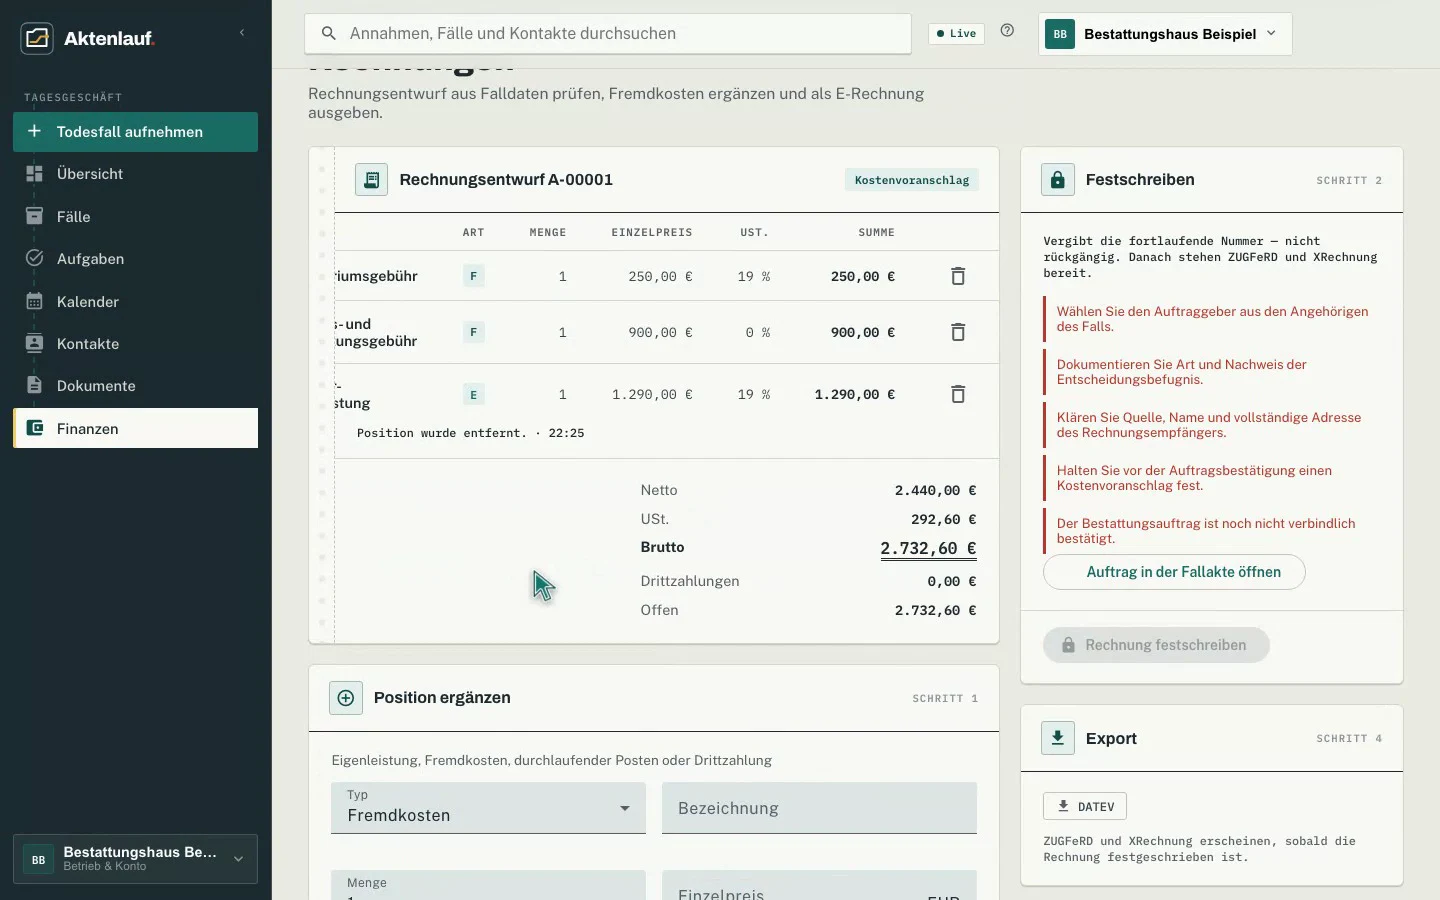The height and width of the screenshot is (900, 1440).
Task: Click the Menge input field
Action: point(488,885)
